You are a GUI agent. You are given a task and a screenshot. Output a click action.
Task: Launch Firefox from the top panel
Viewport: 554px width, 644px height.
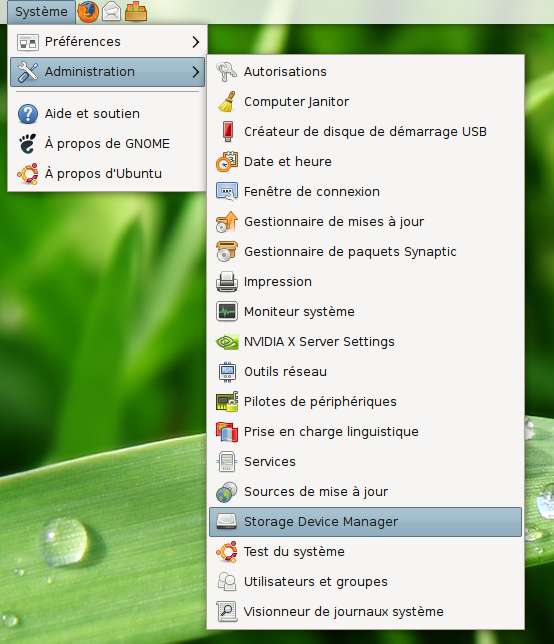pos(88,12)
